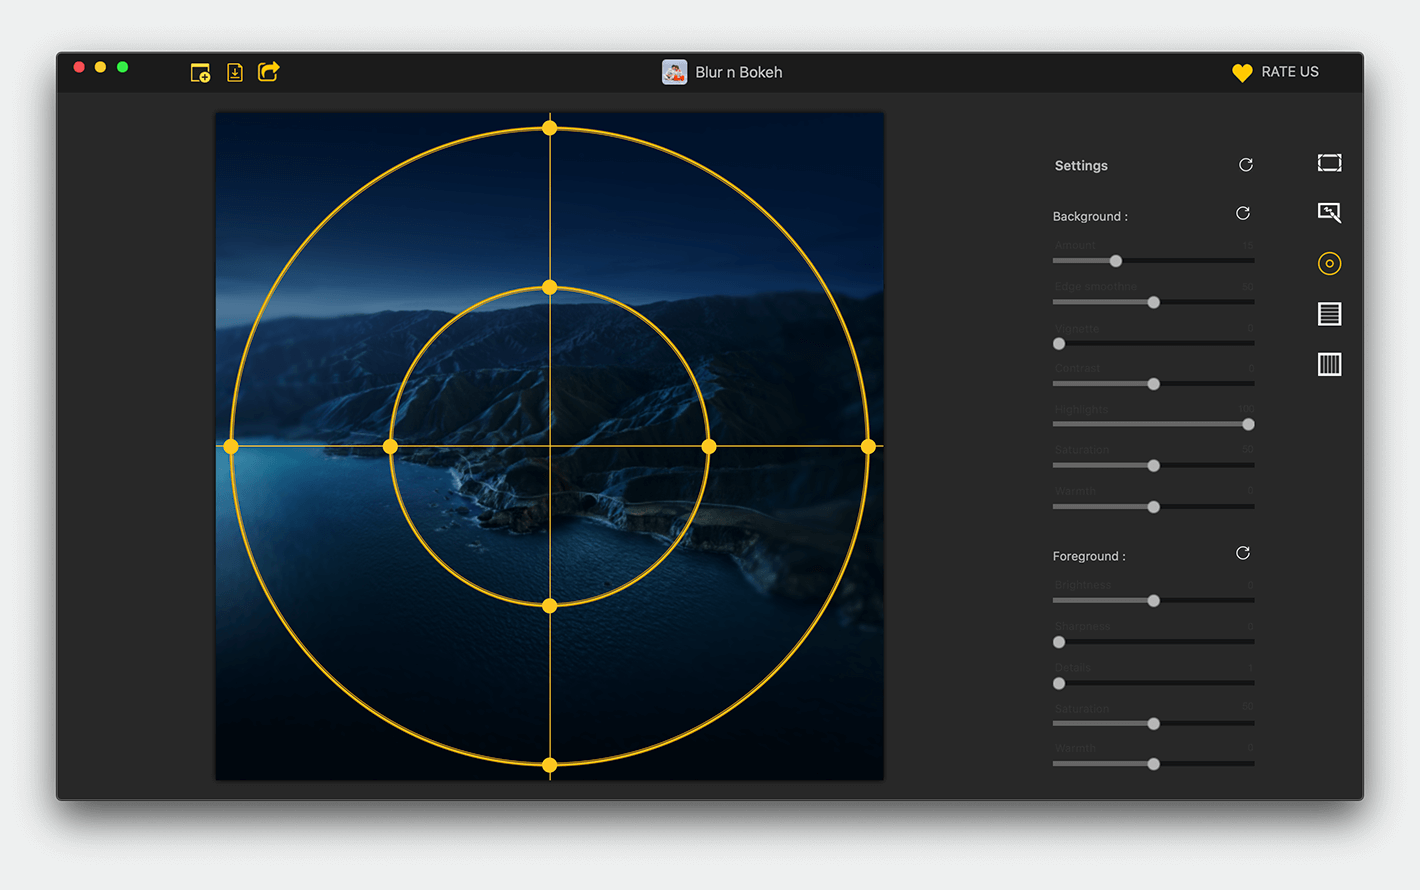Click the 'Foreground :' section label
The width and height of the screenshot is (1420, 890).
tap(1089, 556)
